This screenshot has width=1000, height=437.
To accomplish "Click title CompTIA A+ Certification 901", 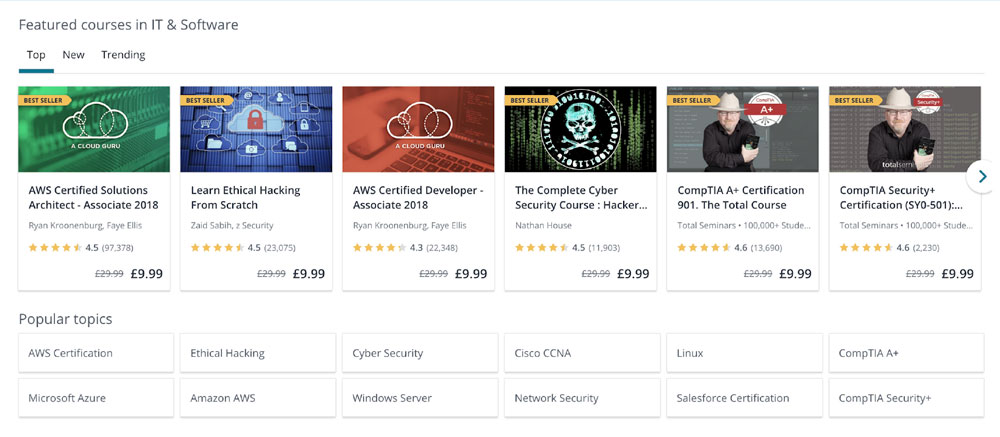I will (x=740, y=198).
